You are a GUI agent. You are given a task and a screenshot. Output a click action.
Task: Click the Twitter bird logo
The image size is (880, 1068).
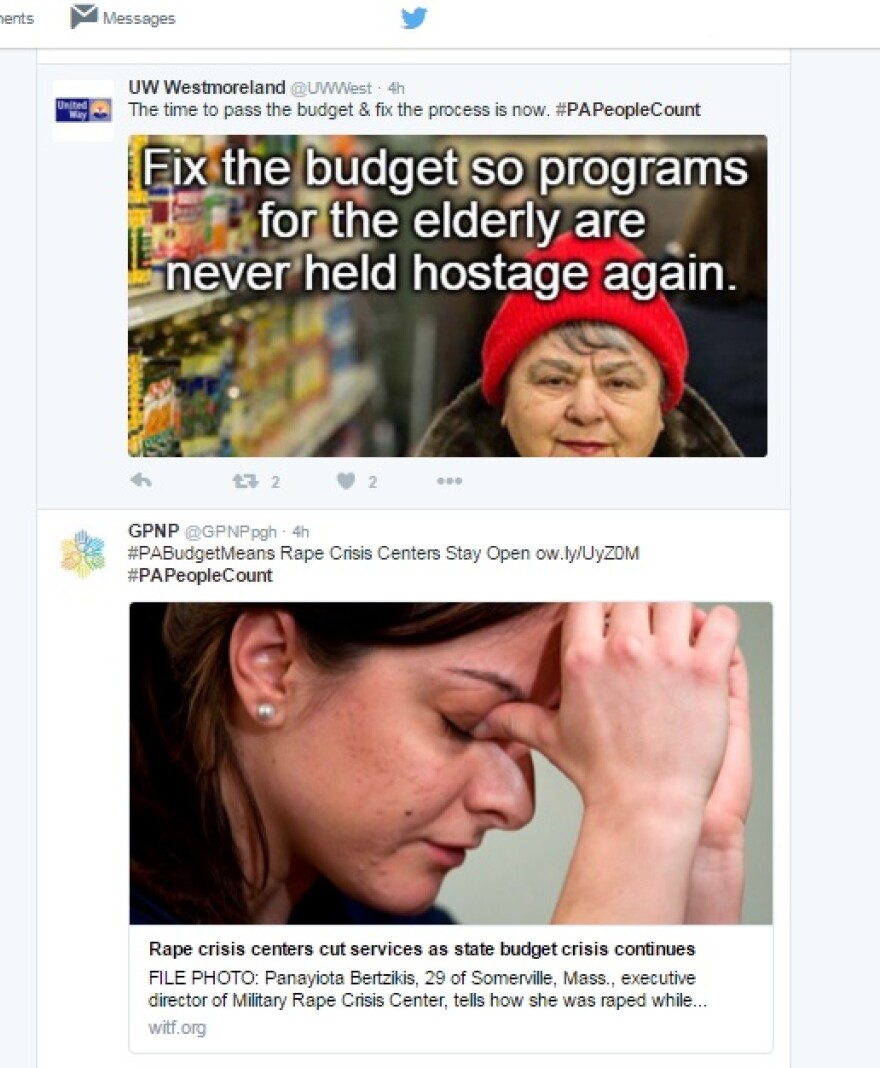pyautogui.click(x=414, y=17)
